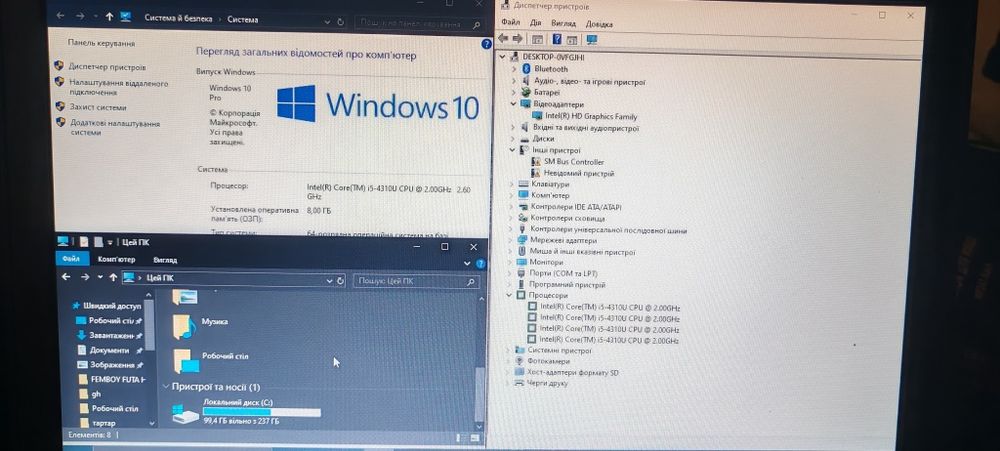This screenshot has height=451, width=1000.
Task: Click the Пошук: Цей ПК search field
Action: (x=418, y=281)
